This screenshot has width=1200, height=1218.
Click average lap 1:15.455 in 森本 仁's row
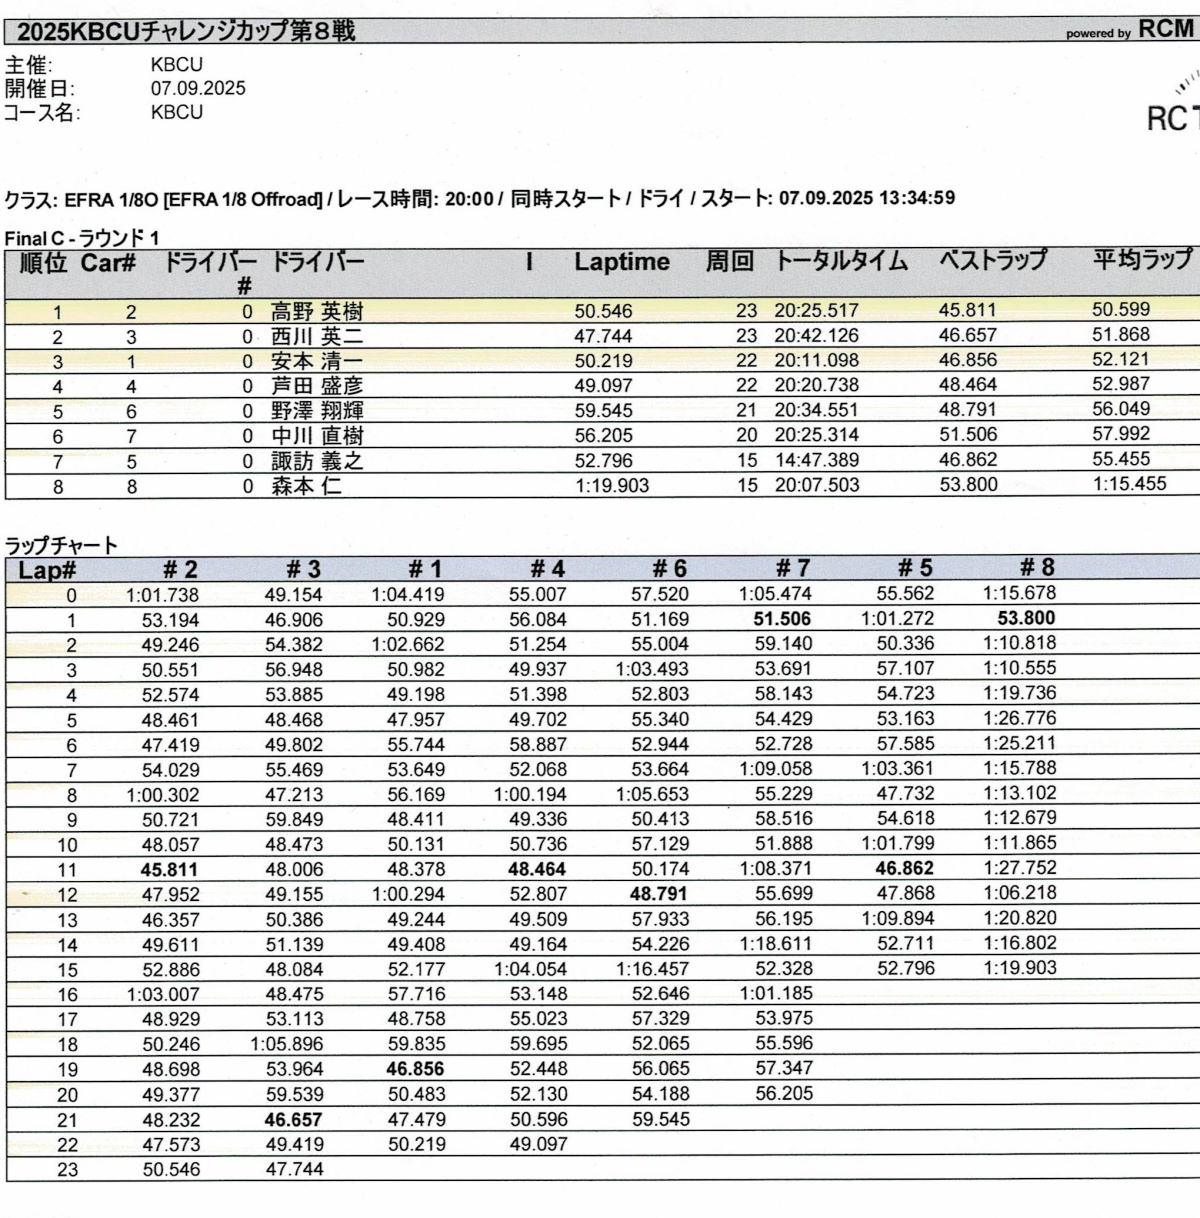(x=1130, y=484)
